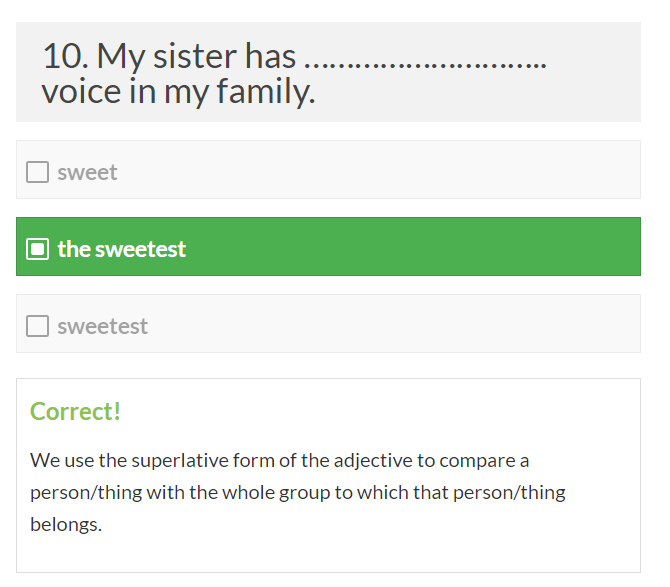
Task: Select the "sweet" answer label text
Action: click(x=87, y=172)
